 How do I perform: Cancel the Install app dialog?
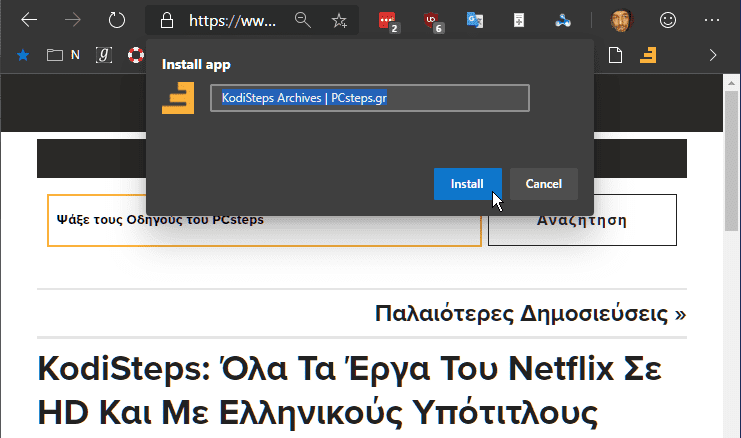(x=543, y=184)
